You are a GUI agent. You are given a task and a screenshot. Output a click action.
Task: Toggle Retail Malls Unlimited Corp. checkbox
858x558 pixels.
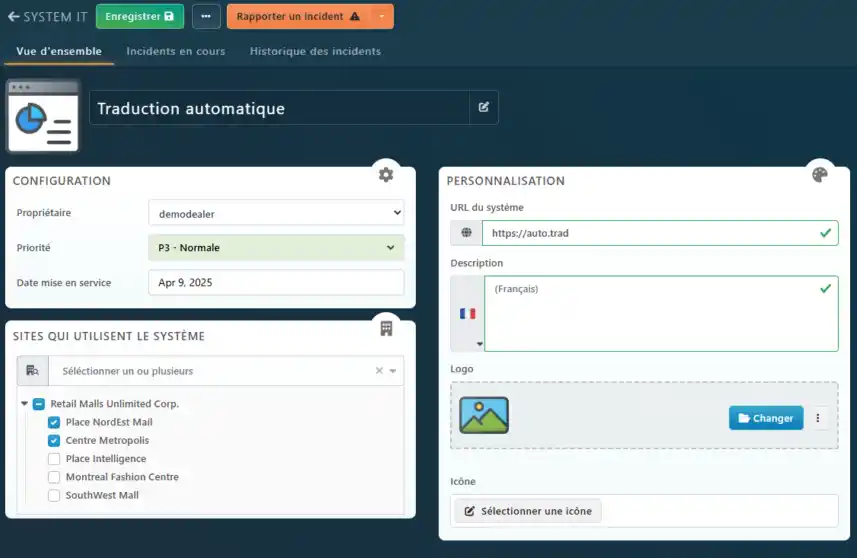coord(38,404)
